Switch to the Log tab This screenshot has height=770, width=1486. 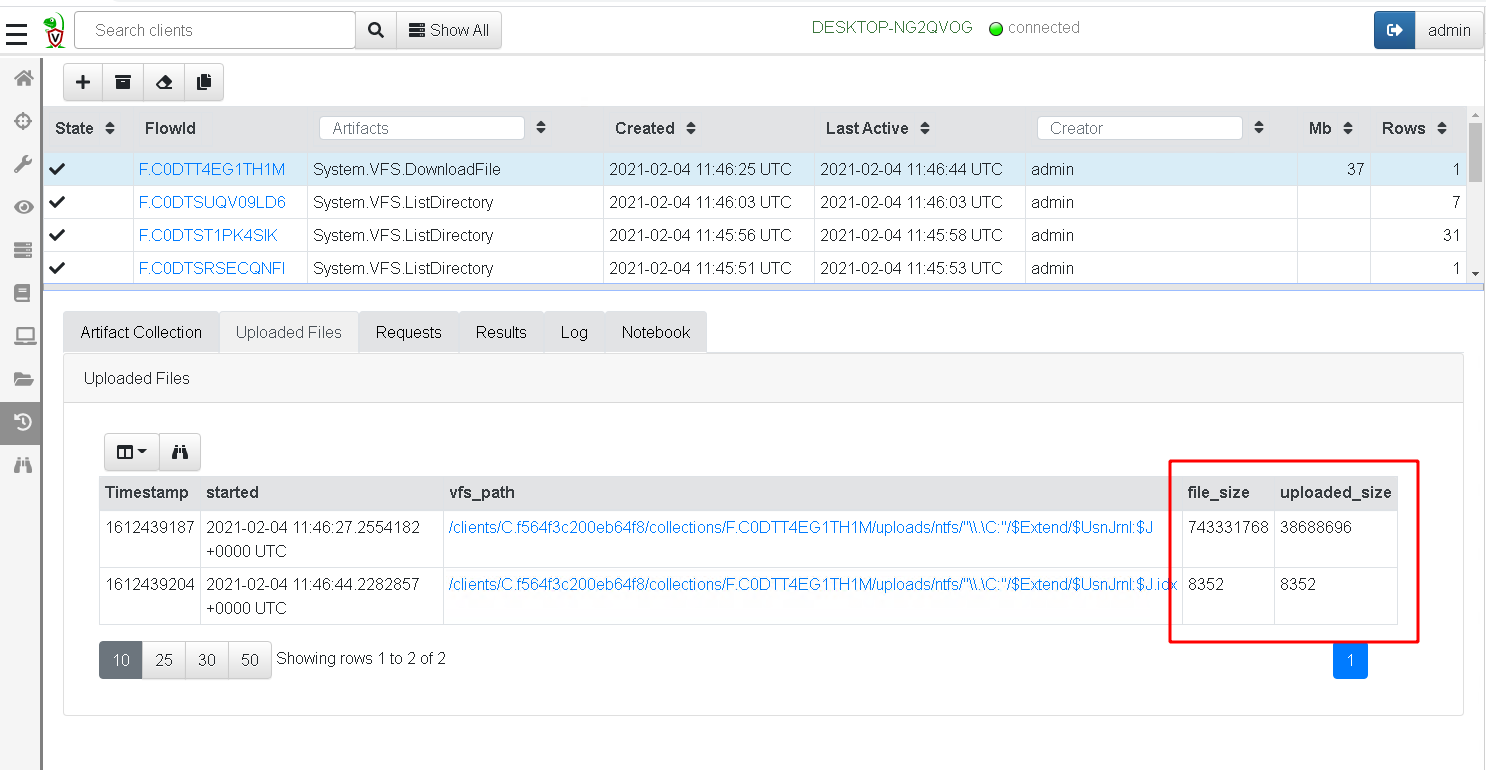(574, 333)
